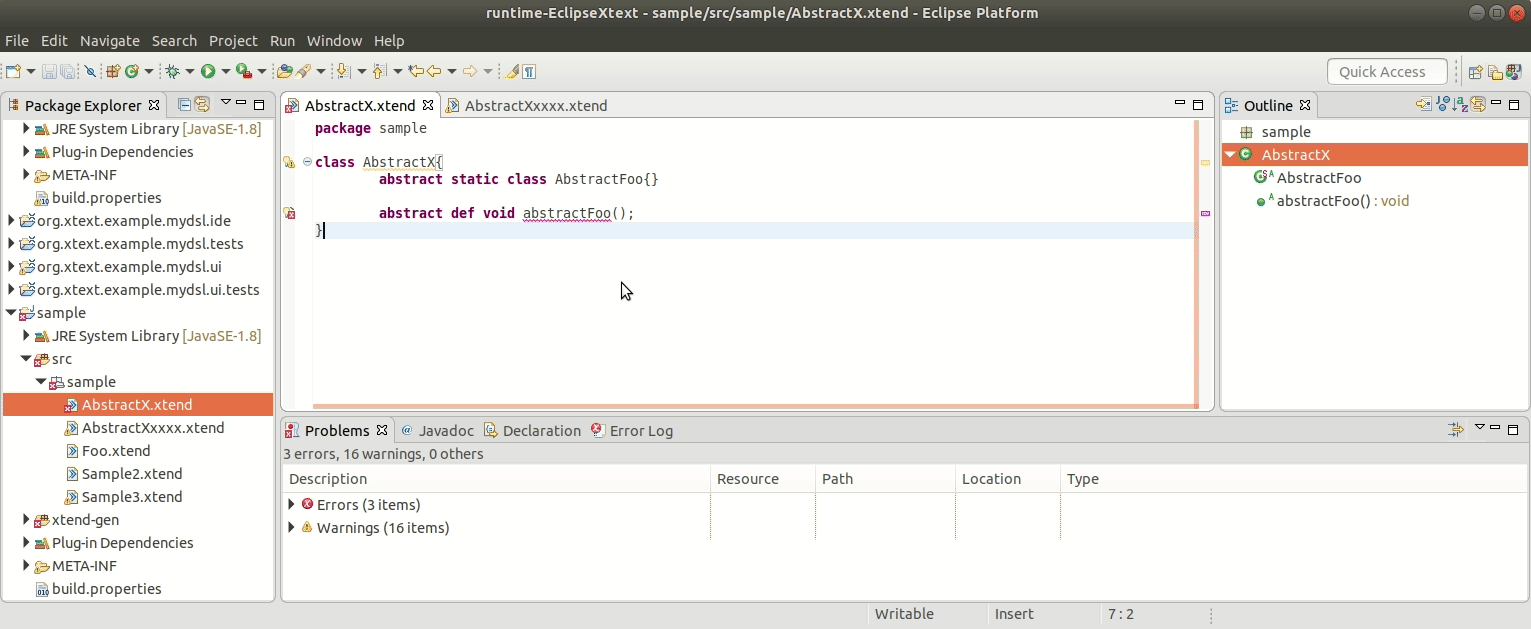Select abstractFoo() : void in Outline
1531x629 pixels.
click(1343, 201)
